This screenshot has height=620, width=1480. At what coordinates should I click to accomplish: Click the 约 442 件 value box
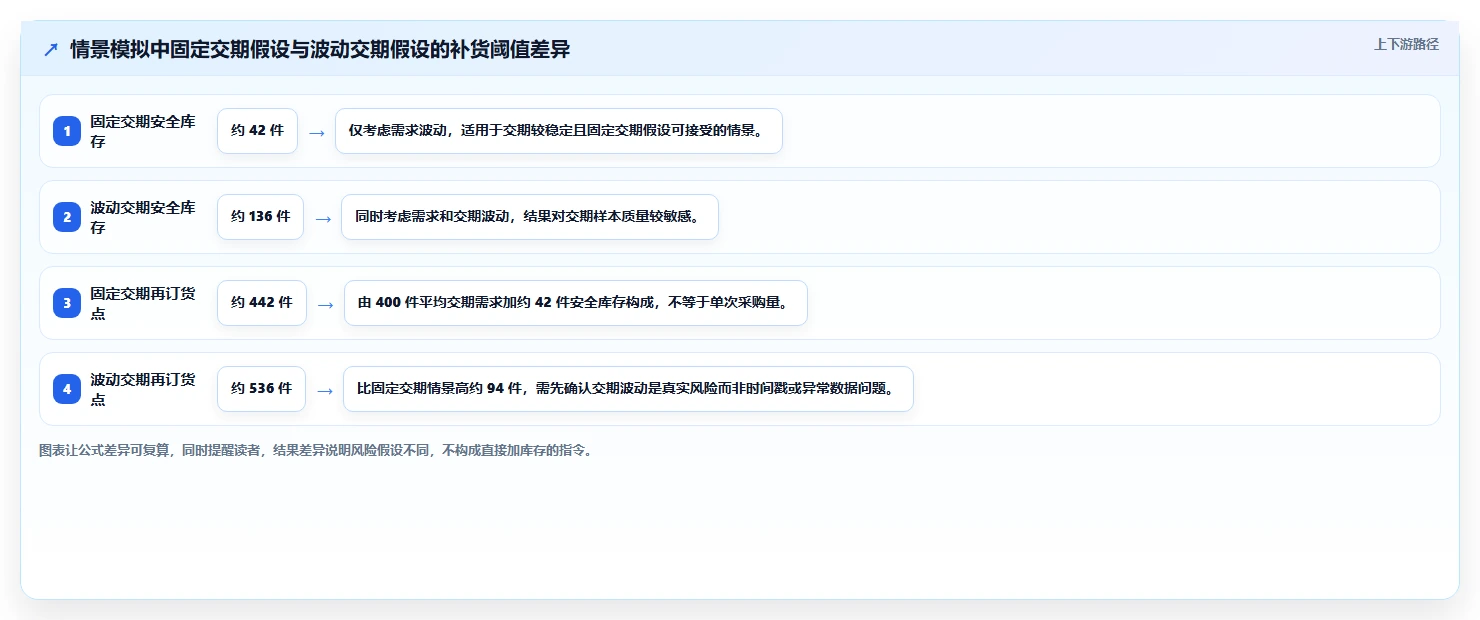(x=261, y=303)
